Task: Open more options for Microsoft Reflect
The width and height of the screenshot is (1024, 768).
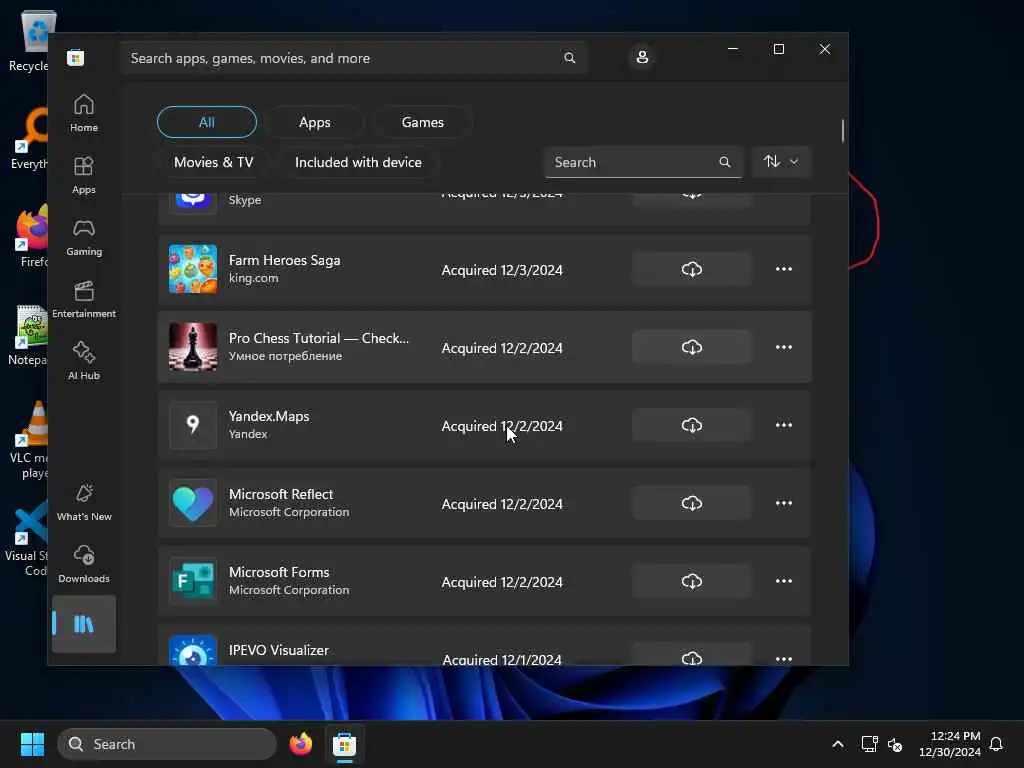Action: (784, 503)
